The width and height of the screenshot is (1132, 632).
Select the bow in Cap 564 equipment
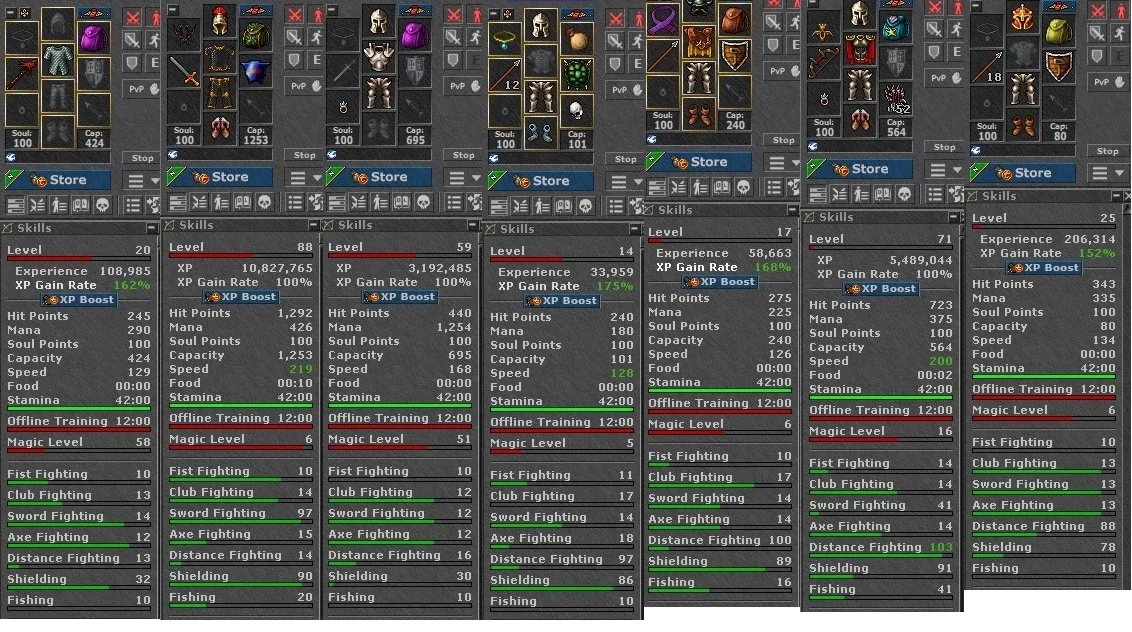824,64
